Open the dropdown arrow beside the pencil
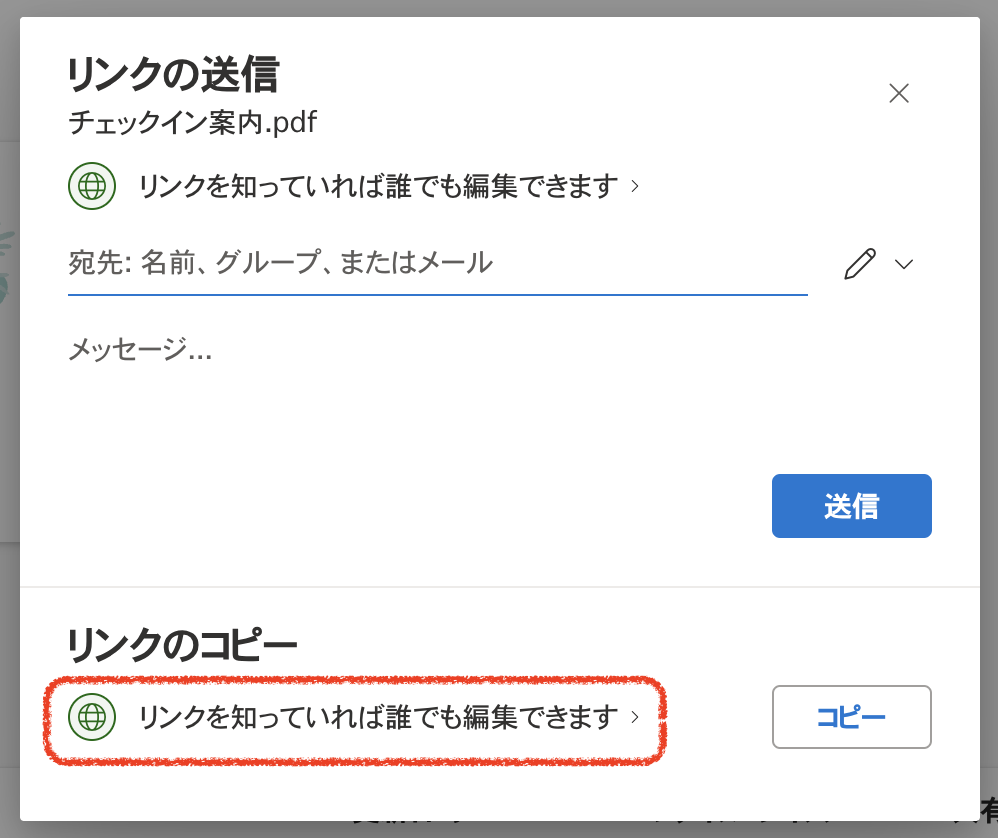998x838 pixels. pyautogui.click(x=904, y=264)
